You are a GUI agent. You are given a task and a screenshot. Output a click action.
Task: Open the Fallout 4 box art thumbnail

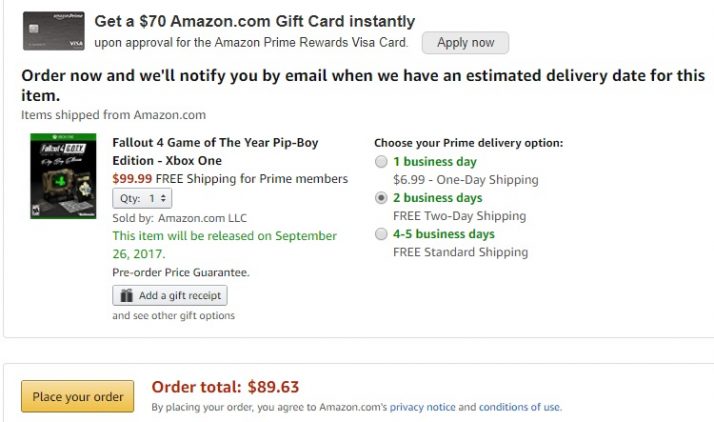[59, 176]
